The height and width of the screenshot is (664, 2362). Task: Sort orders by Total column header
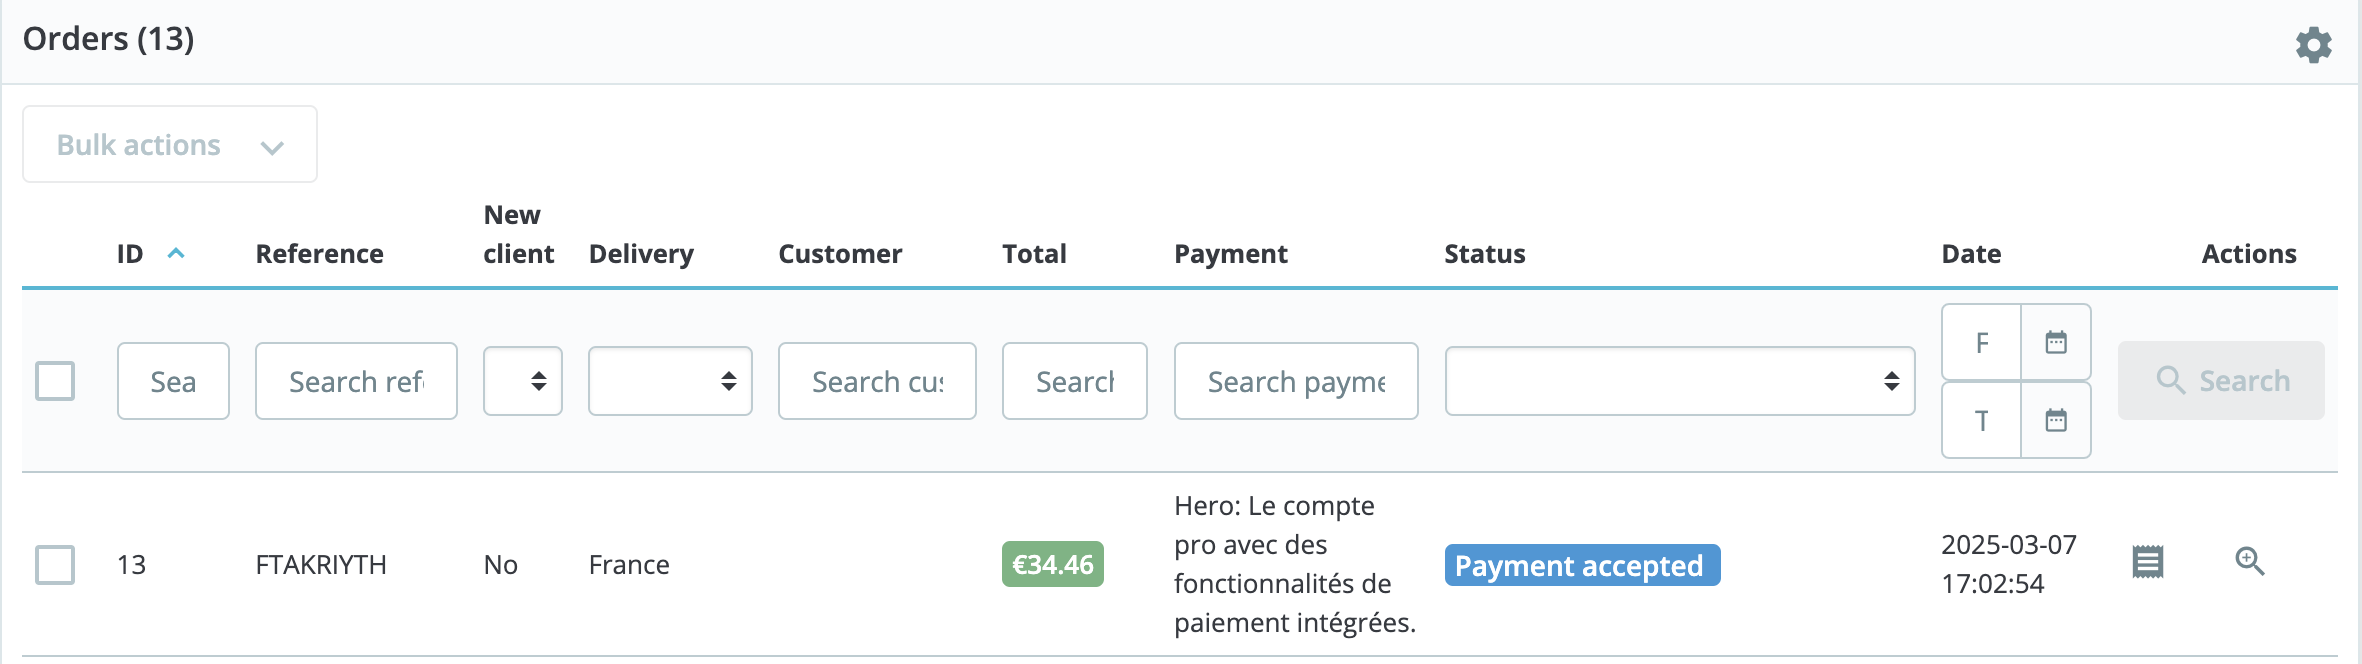pos(1034,254)
